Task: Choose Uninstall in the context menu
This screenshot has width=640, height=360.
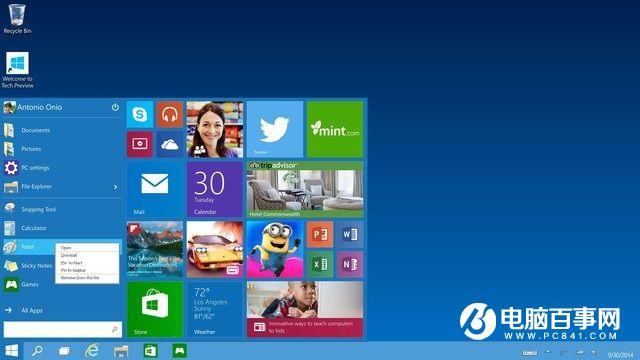Action: tap(87, 255)
